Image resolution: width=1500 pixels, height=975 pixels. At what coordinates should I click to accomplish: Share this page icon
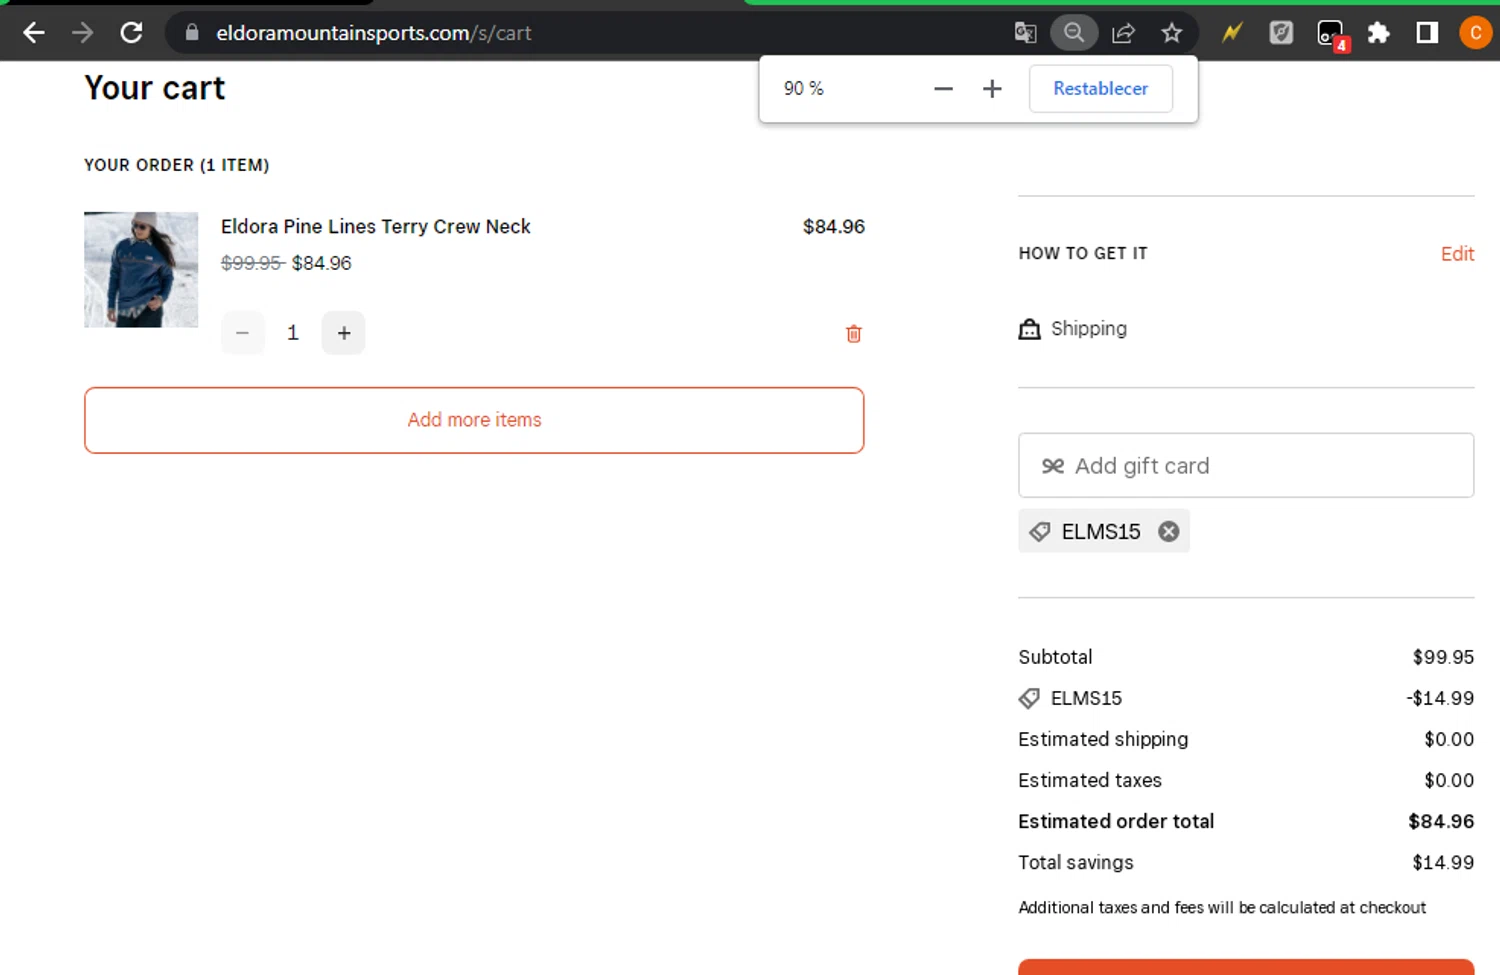point(1123,33)
